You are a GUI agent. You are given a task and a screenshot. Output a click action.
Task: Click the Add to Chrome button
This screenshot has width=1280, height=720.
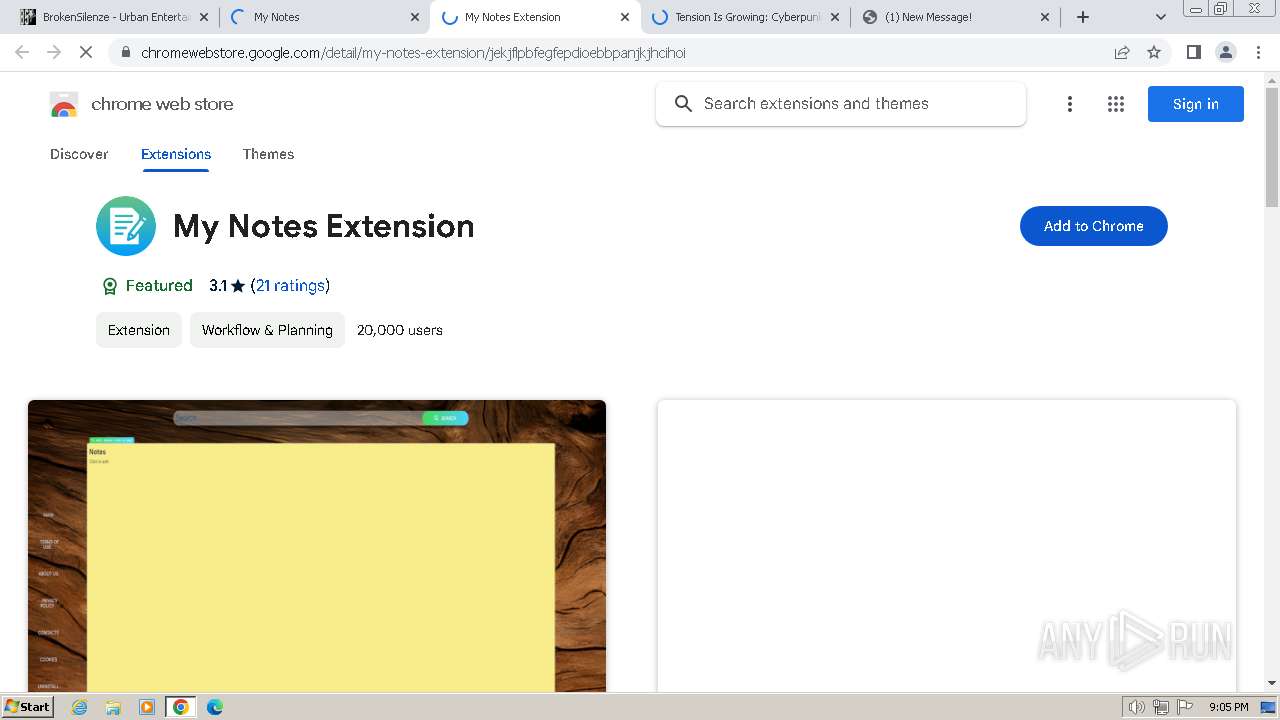click(1094, 226)
